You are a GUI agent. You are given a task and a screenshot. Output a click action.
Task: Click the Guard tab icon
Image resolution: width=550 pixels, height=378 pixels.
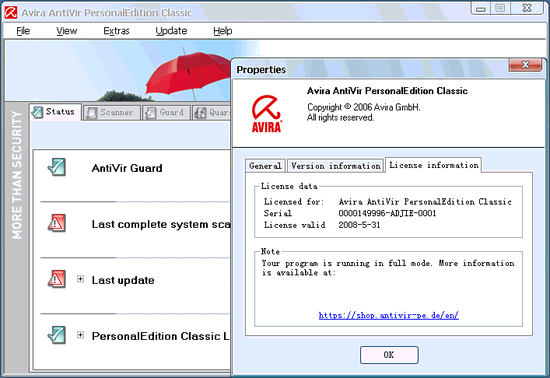pos(150,113)
